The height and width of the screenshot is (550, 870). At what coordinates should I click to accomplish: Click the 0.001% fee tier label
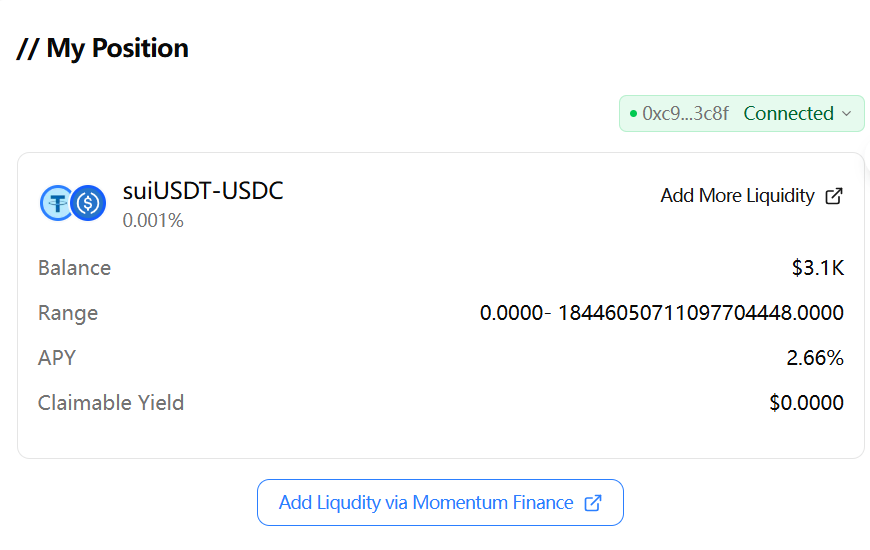coord(153,220)
